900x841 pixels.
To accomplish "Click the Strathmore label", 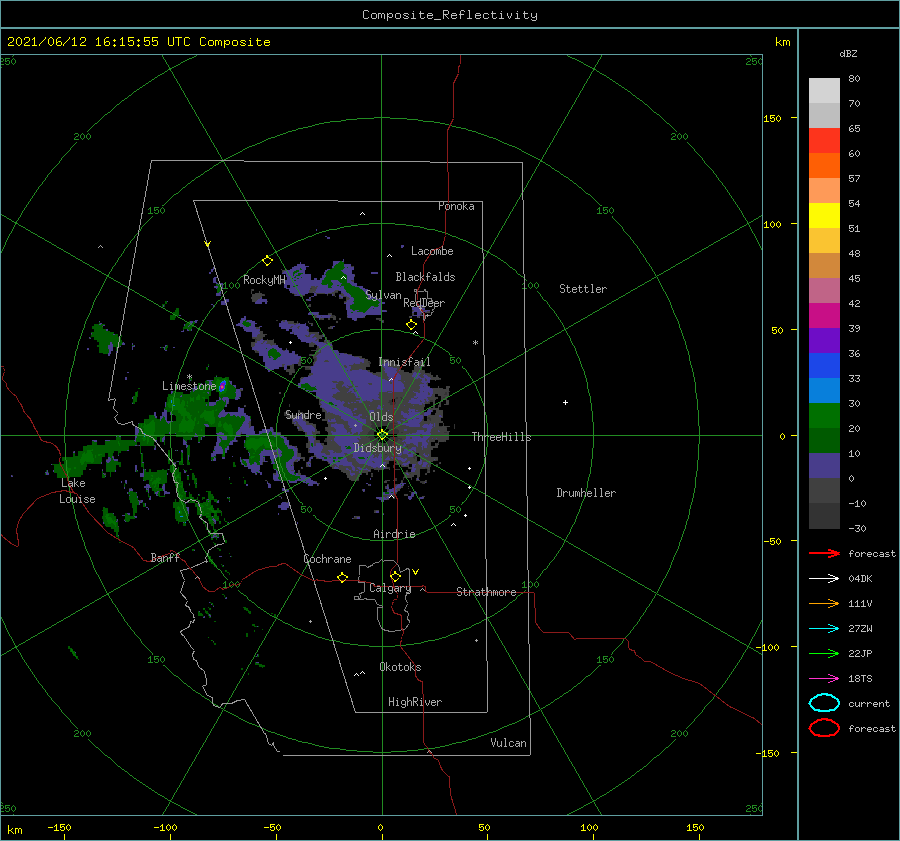I will click(486, 592).
